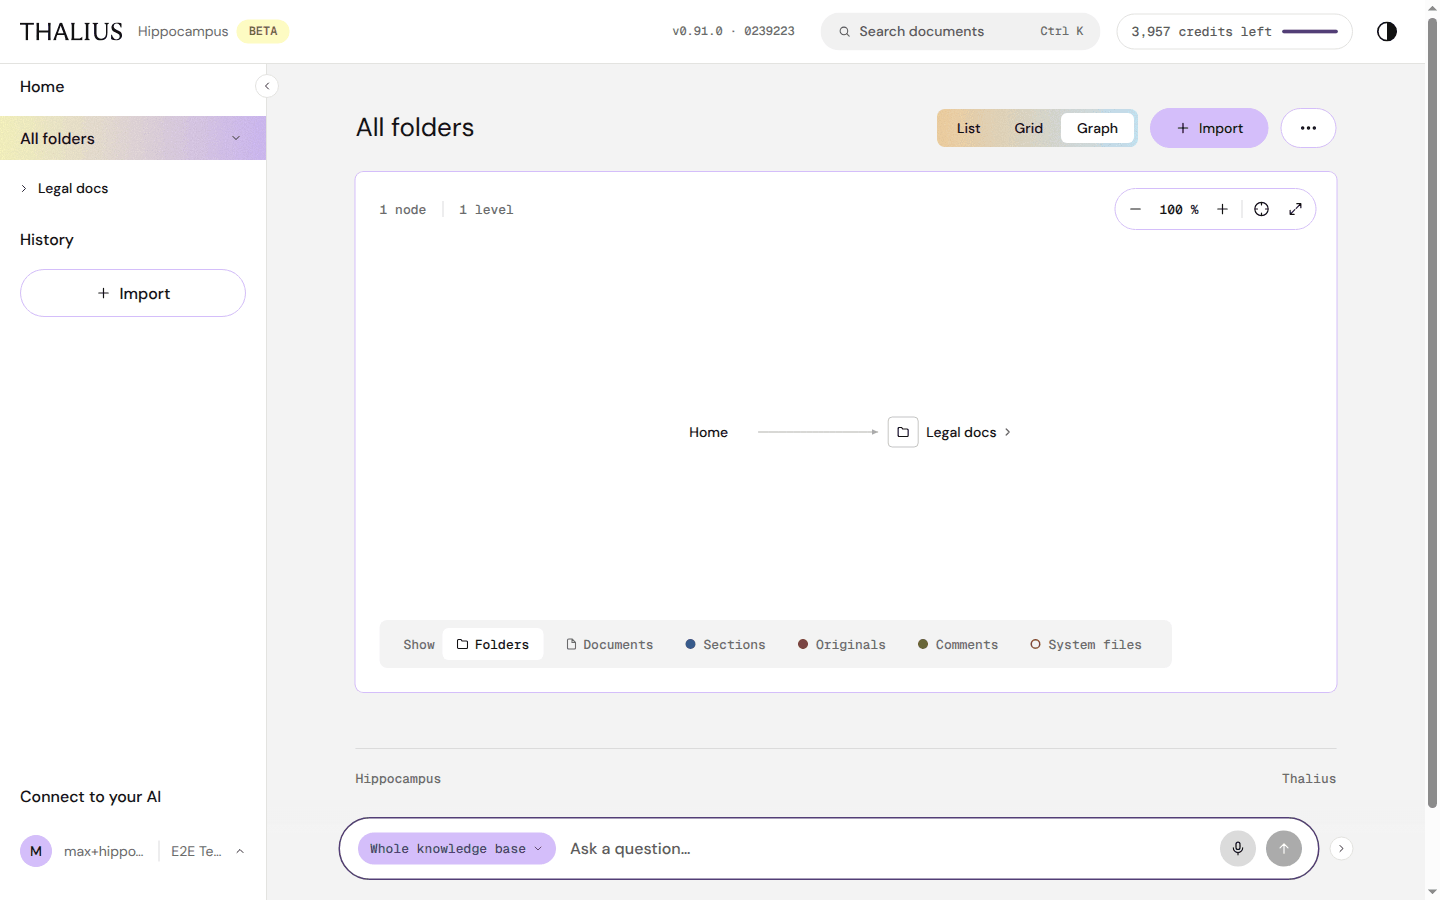
Task: Click the Home node in the graph
Action: point(708,432)
